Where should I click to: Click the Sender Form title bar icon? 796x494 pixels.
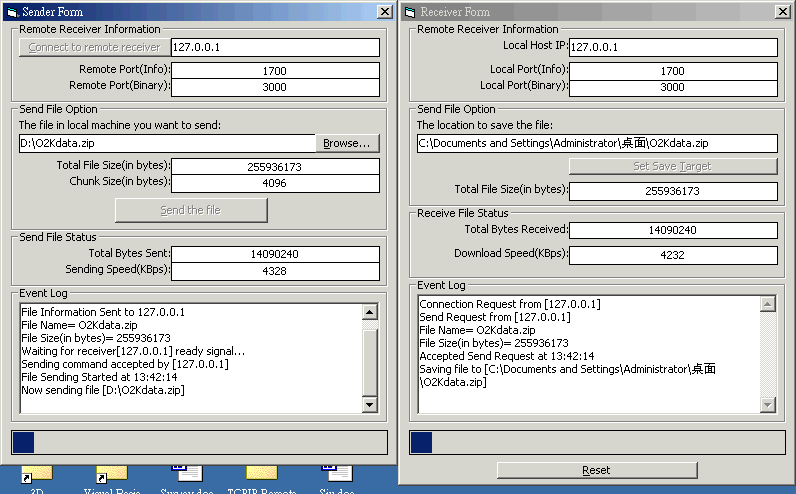coord(11,12)
